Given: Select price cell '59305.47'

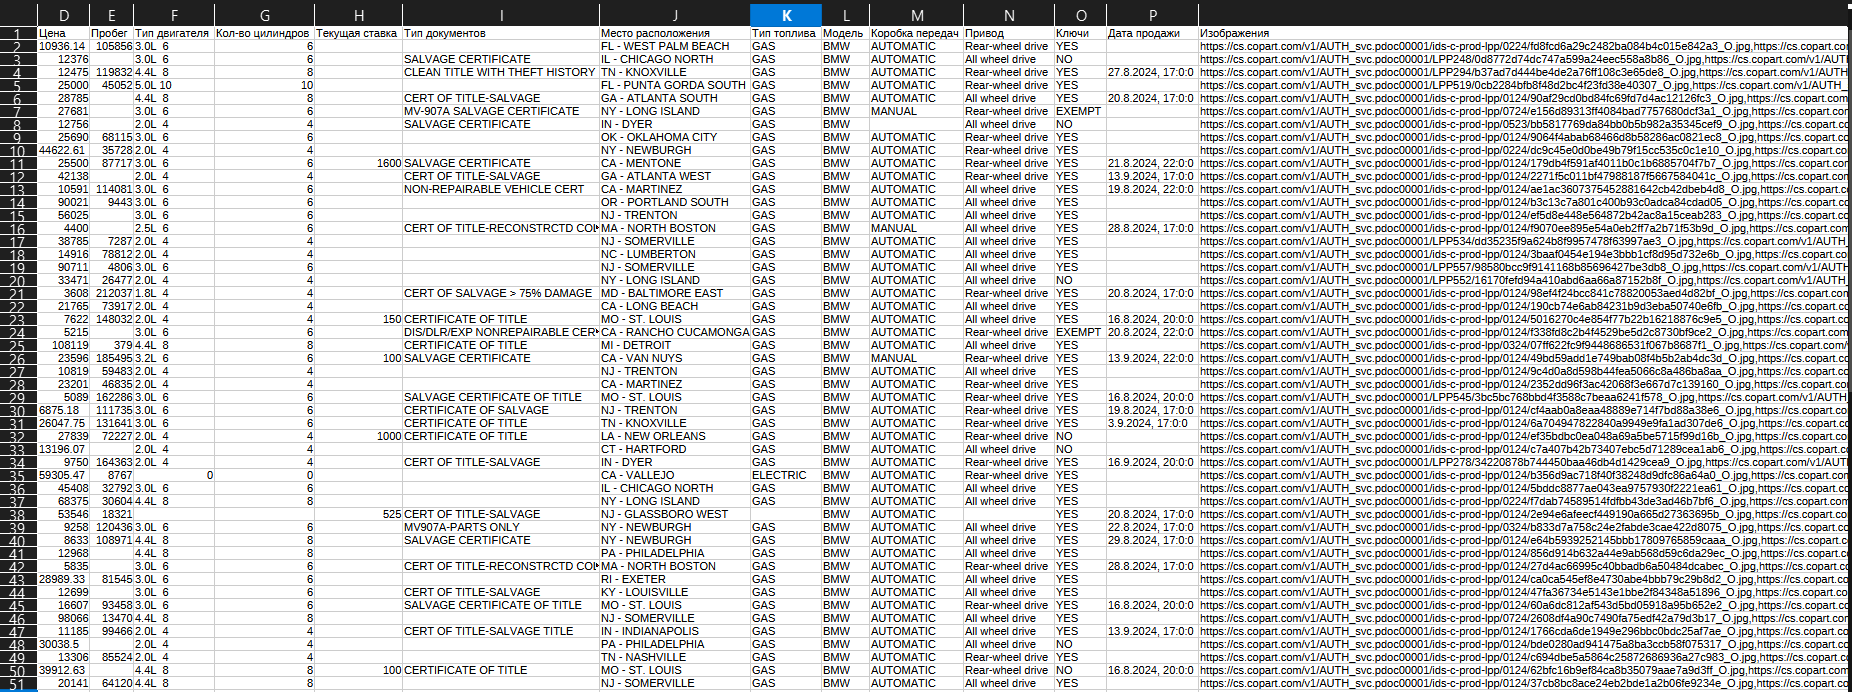Looking at the screenshot, I should tap(64, 475).
